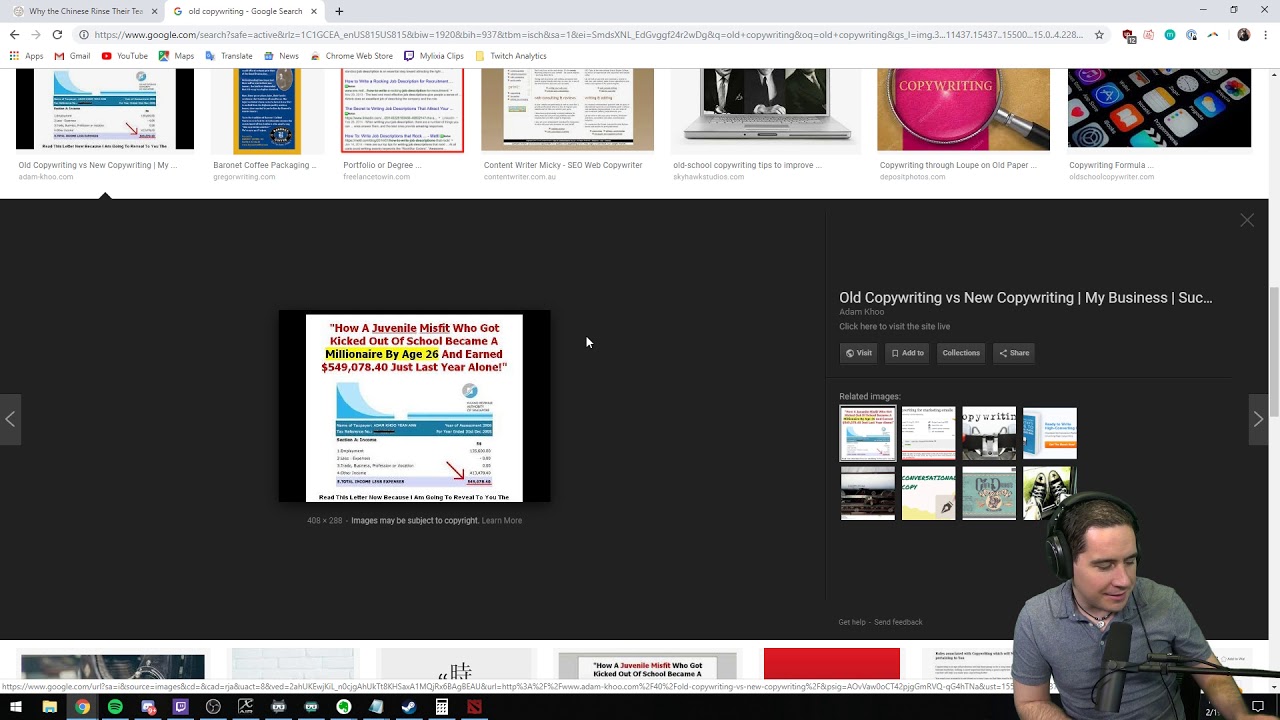This screenshot has height=720, width=1280.
Task: Open the Windows Start menu
Action: 16,707
